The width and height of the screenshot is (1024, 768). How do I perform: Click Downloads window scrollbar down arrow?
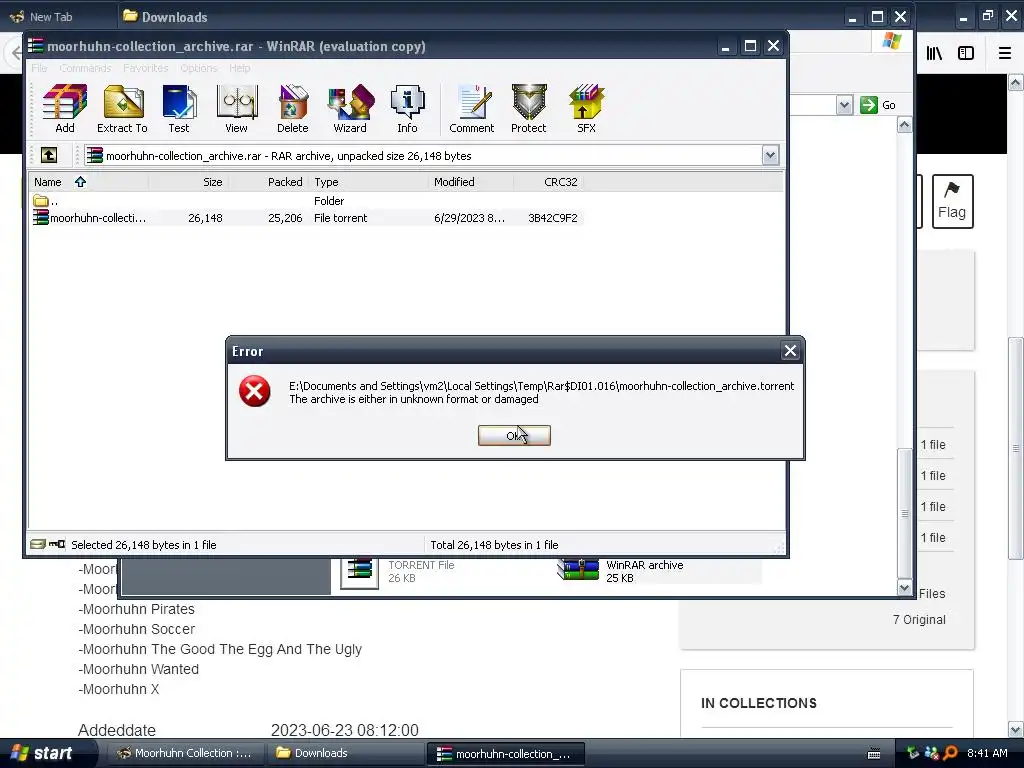[x=904, y=587]
